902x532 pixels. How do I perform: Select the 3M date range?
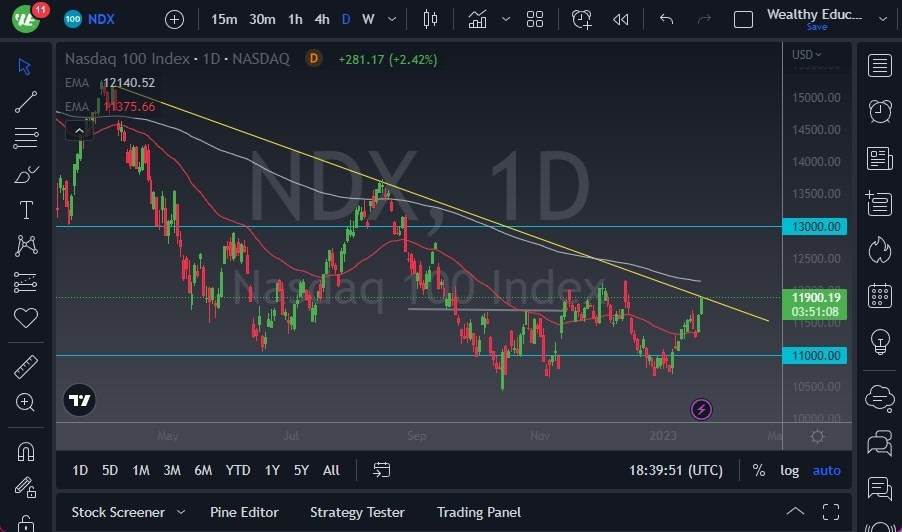pyautogui.click(x=172, y=470)
